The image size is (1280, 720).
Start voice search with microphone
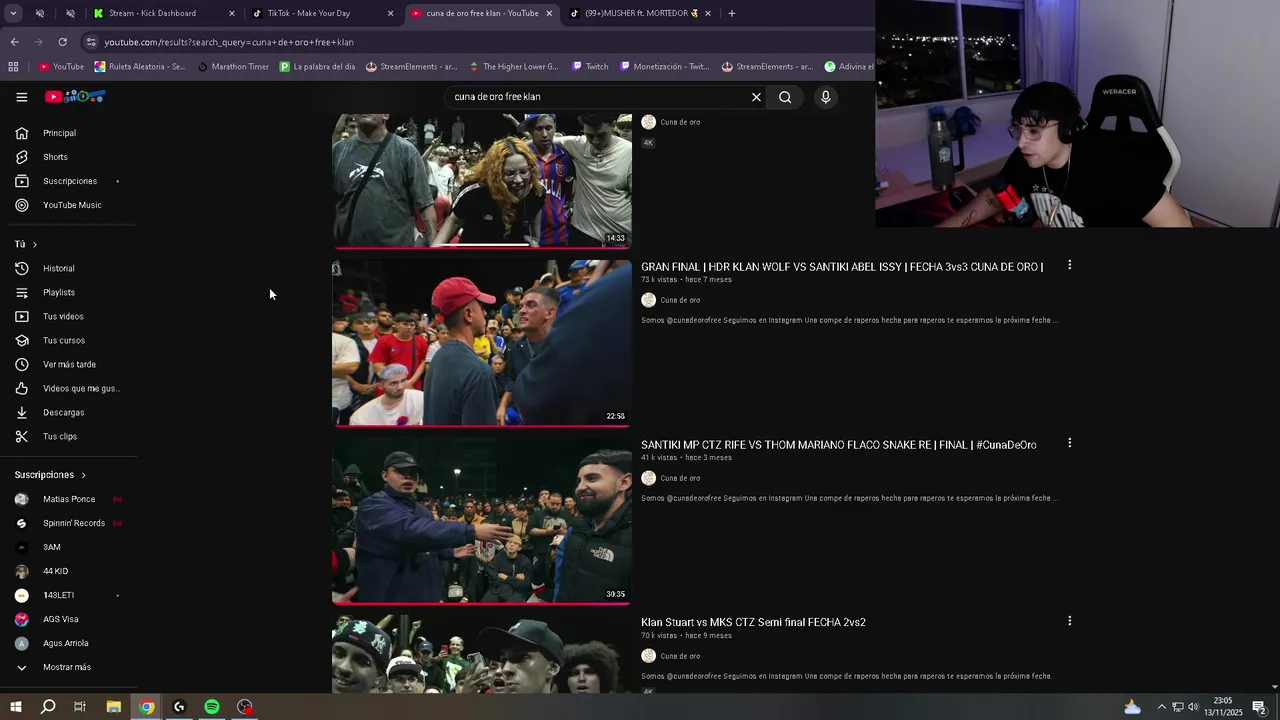[825, 97]
